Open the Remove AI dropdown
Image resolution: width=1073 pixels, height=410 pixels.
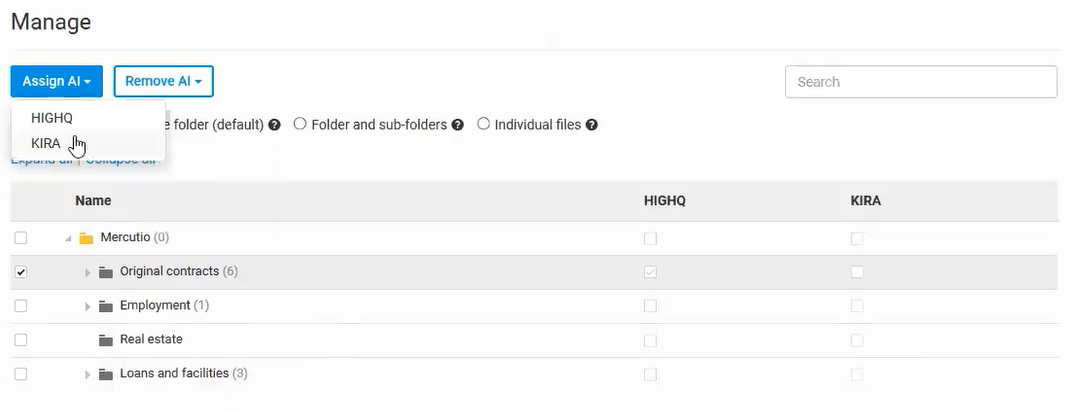click(163, 82)
